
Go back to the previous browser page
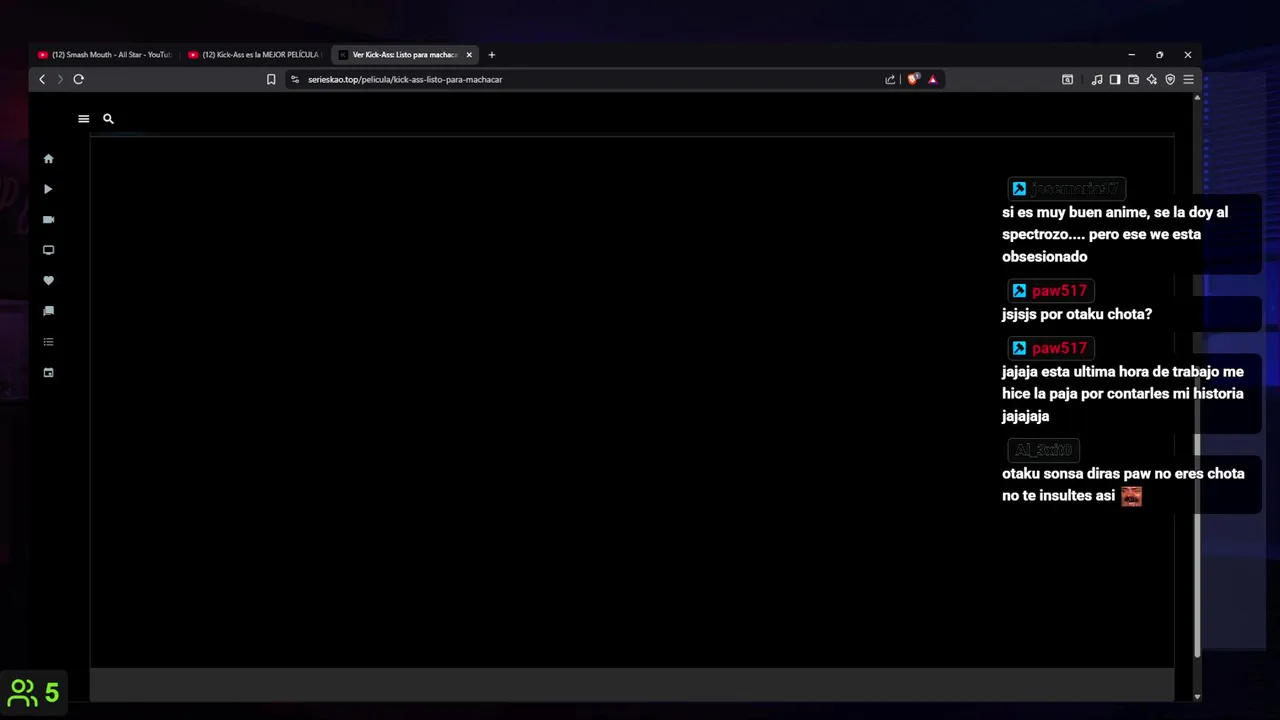42,79
